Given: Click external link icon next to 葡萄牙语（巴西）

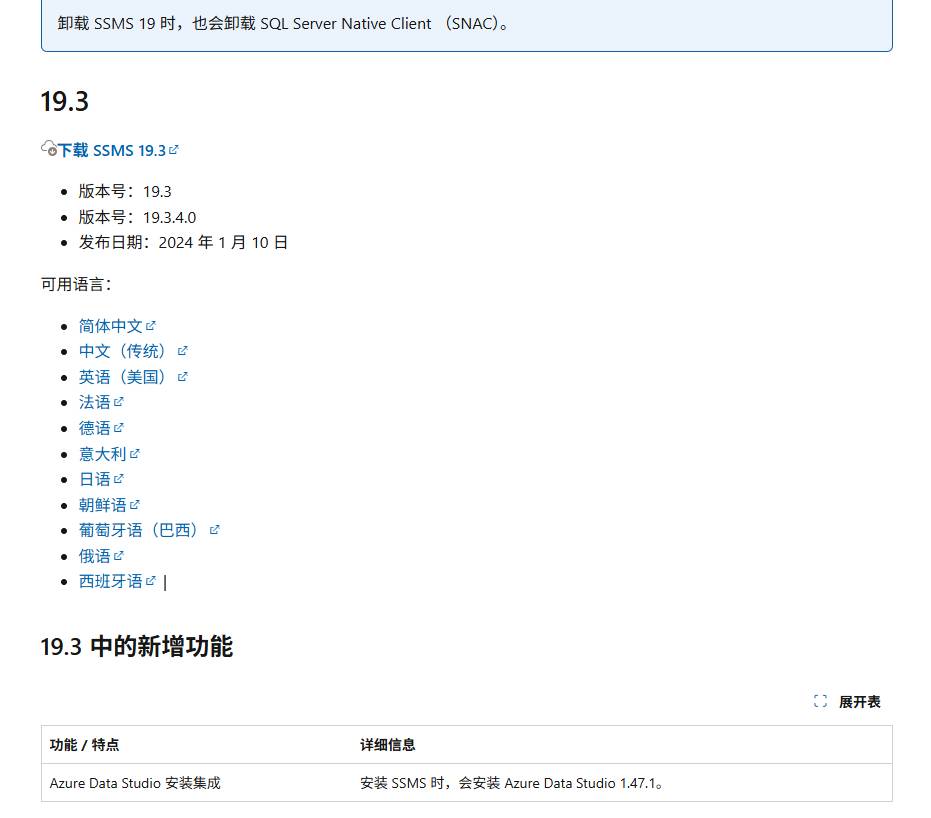Looking at the screenshot, I should tap(214, 530).
